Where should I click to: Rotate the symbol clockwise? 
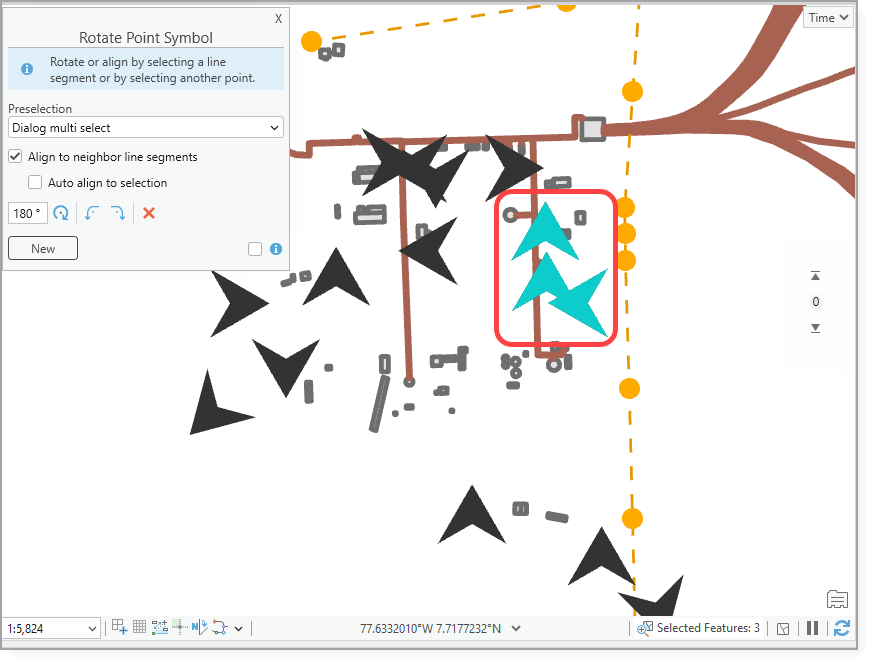click(119, 213)
